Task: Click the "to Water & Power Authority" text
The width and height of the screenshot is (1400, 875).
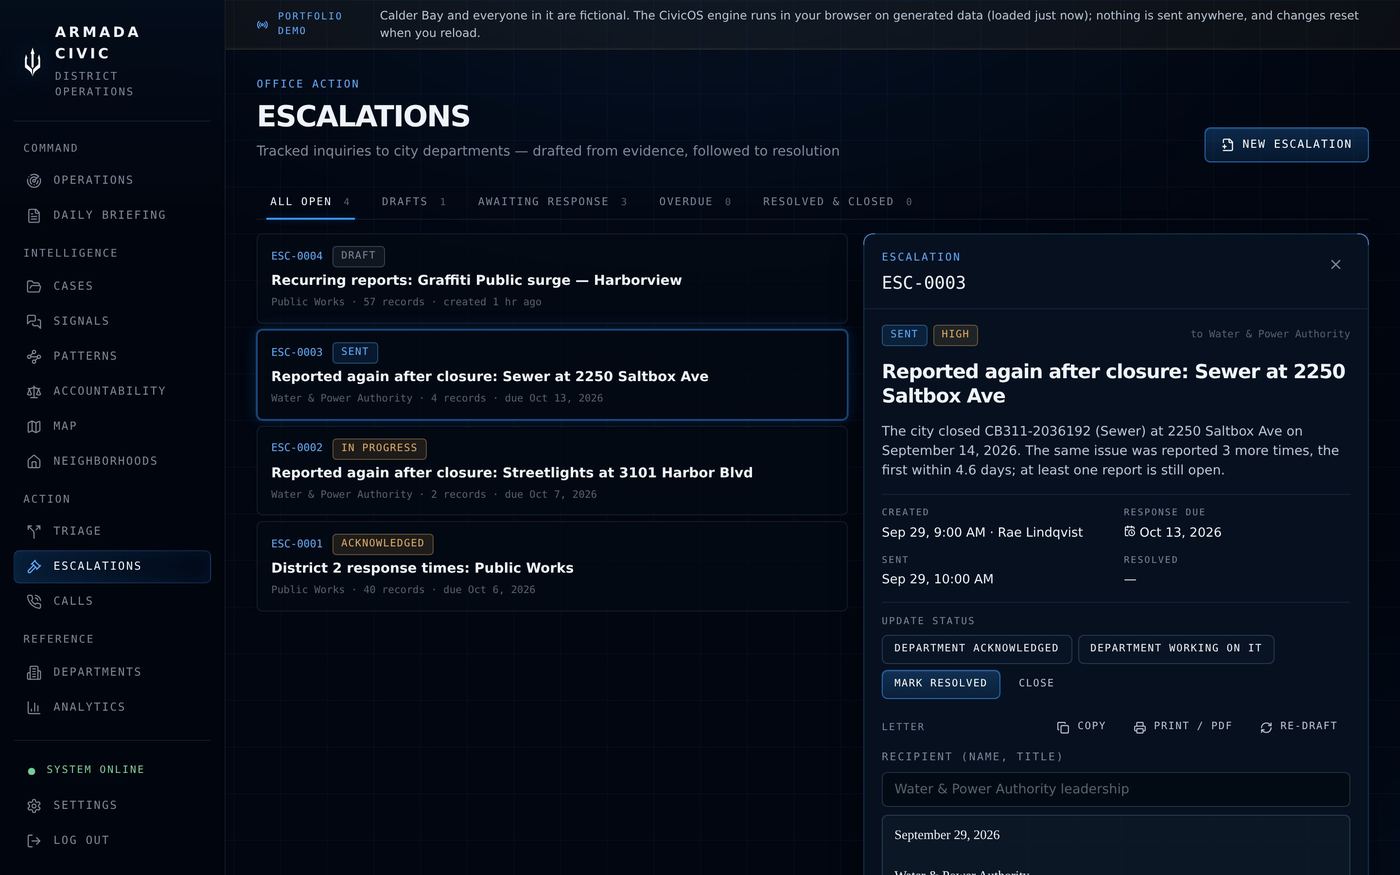Action: (x=1270, y=334)
